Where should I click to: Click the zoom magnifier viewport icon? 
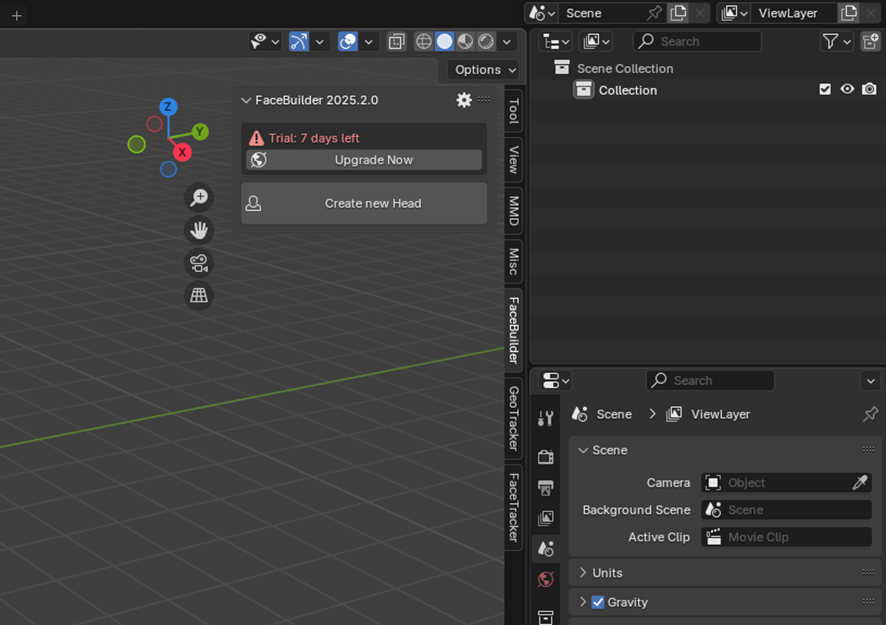pyautogui.click(x=199, y=198)
